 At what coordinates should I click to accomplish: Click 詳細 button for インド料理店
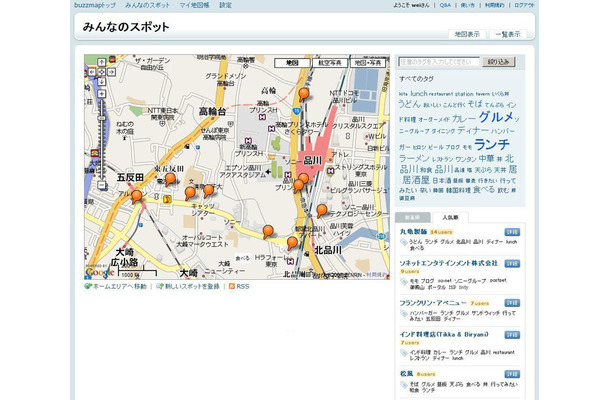pyautogui.click(x=512, y=335)
